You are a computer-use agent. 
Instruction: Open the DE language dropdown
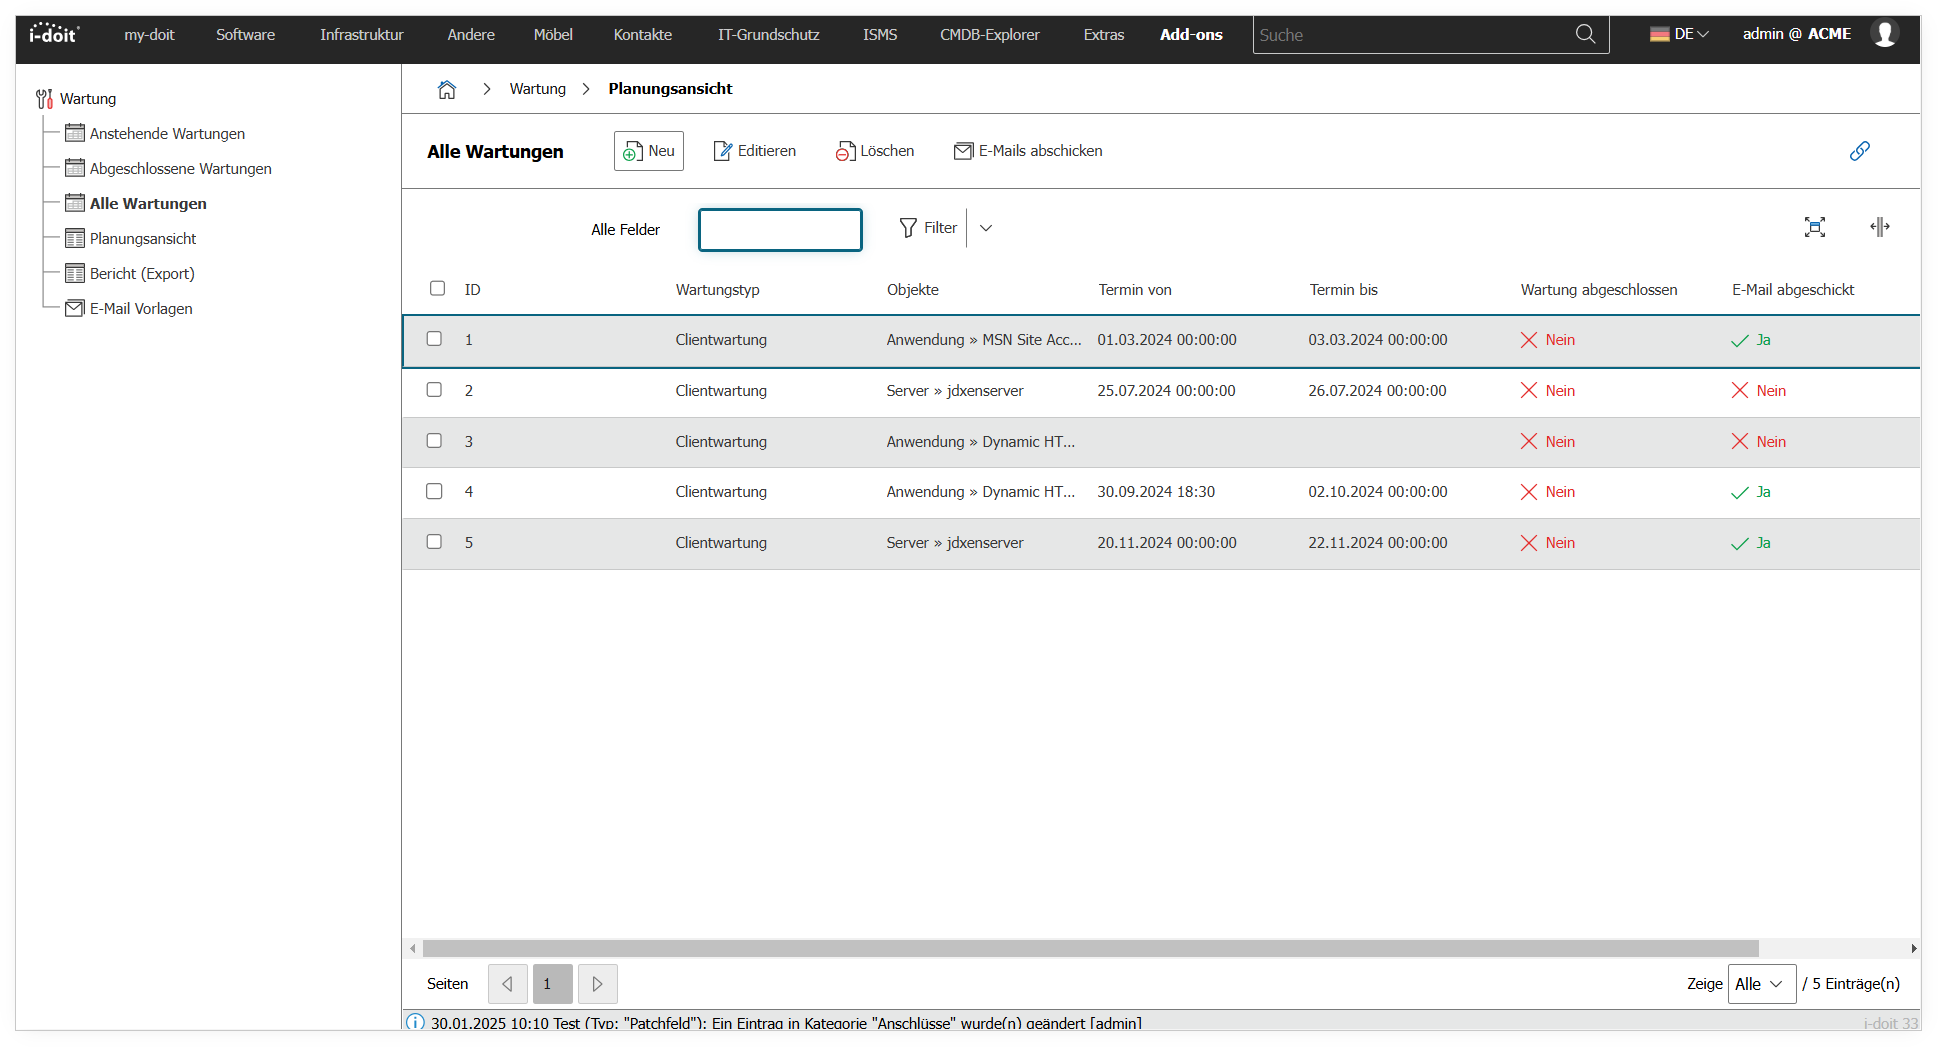click(1679, 34)
